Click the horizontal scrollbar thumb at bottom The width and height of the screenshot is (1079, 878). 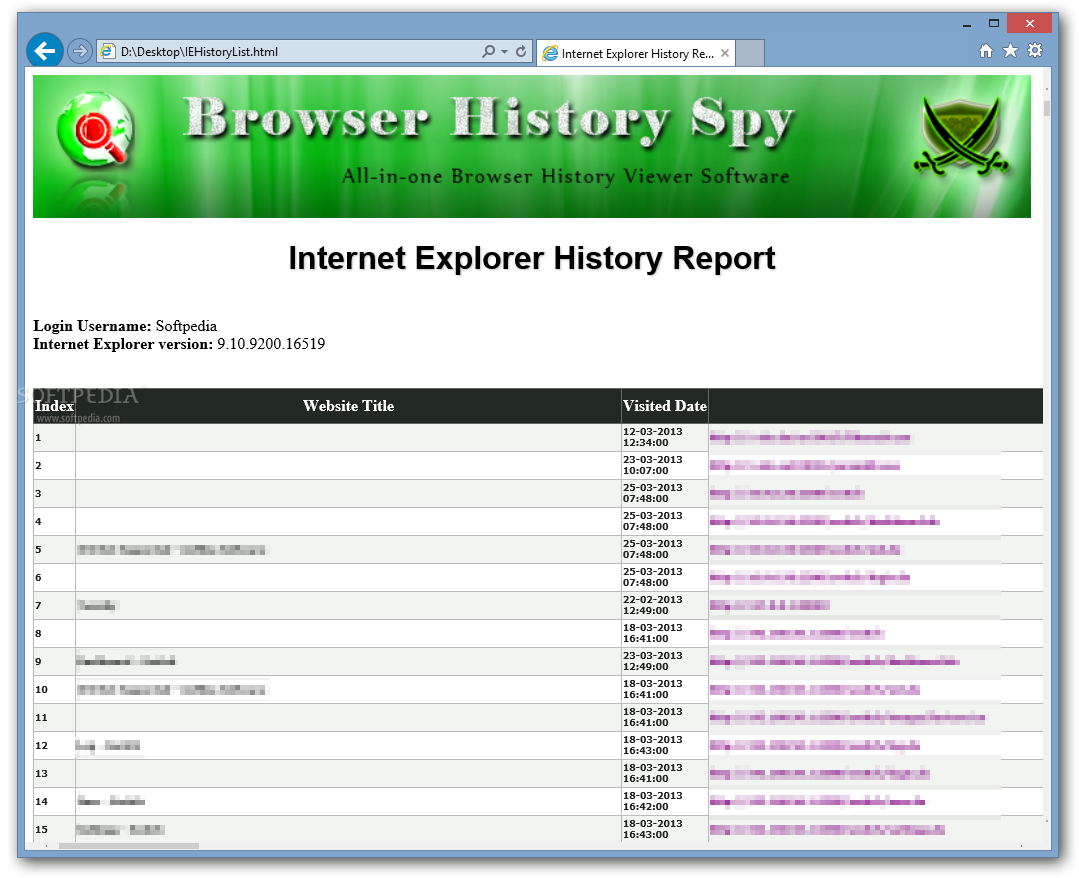(129, 846)
